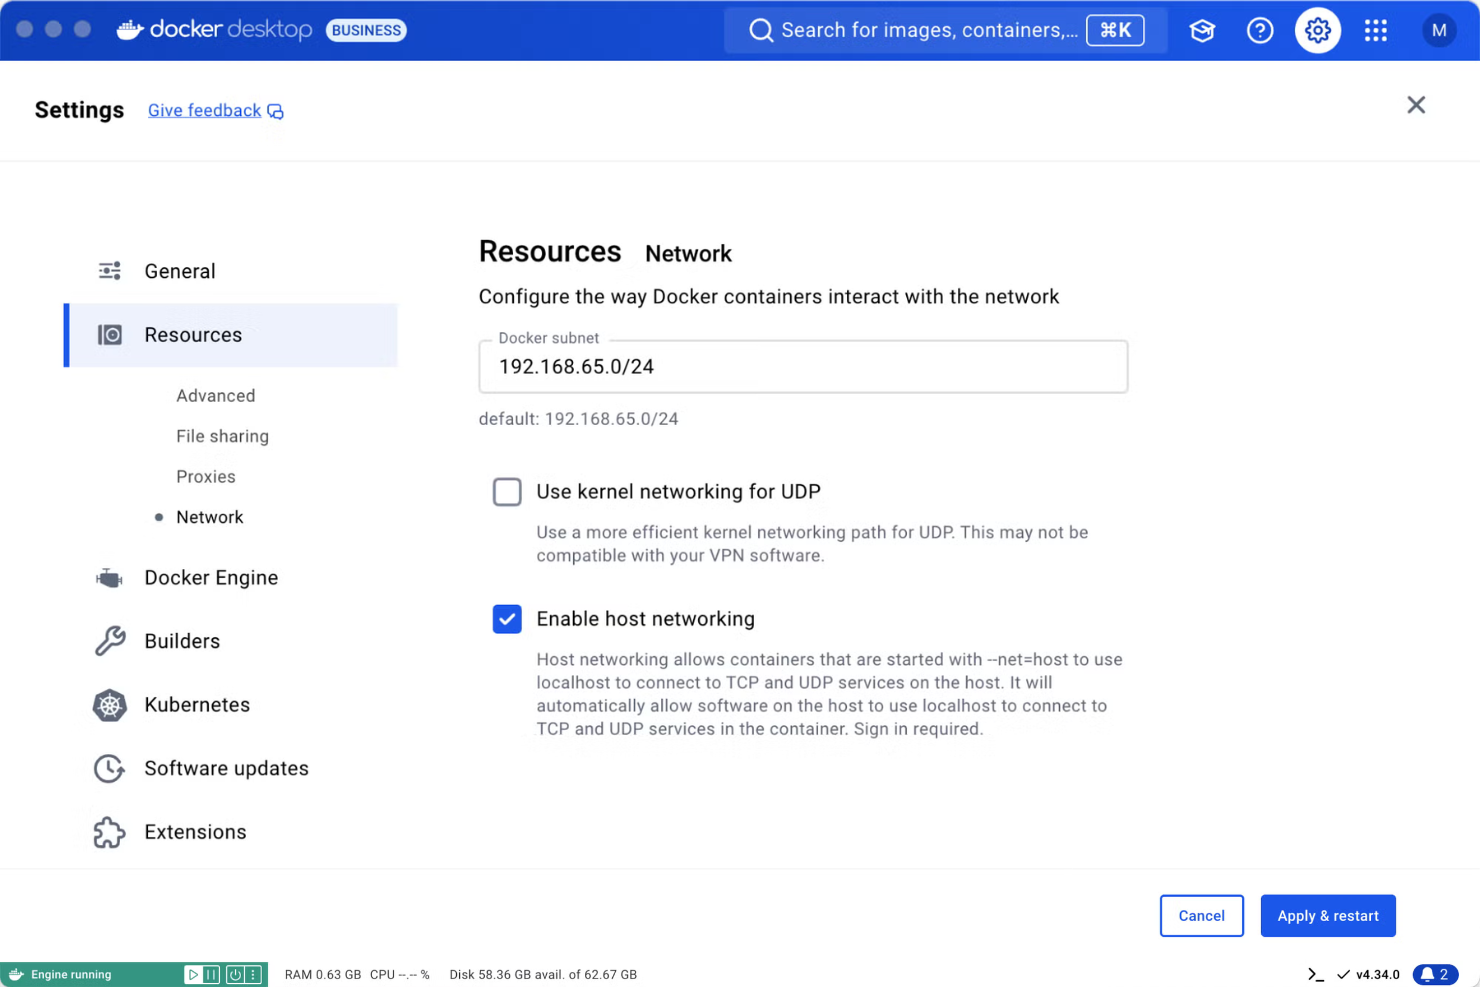Pause the Docker engine
Viewport: 1480px width, 987px height.
pyautogui.click(x=212, y=973)
